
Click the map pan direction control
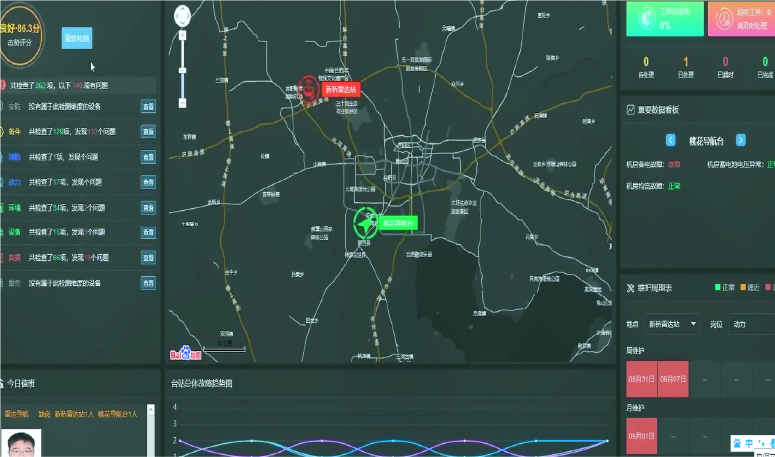[x=182, y=15]
